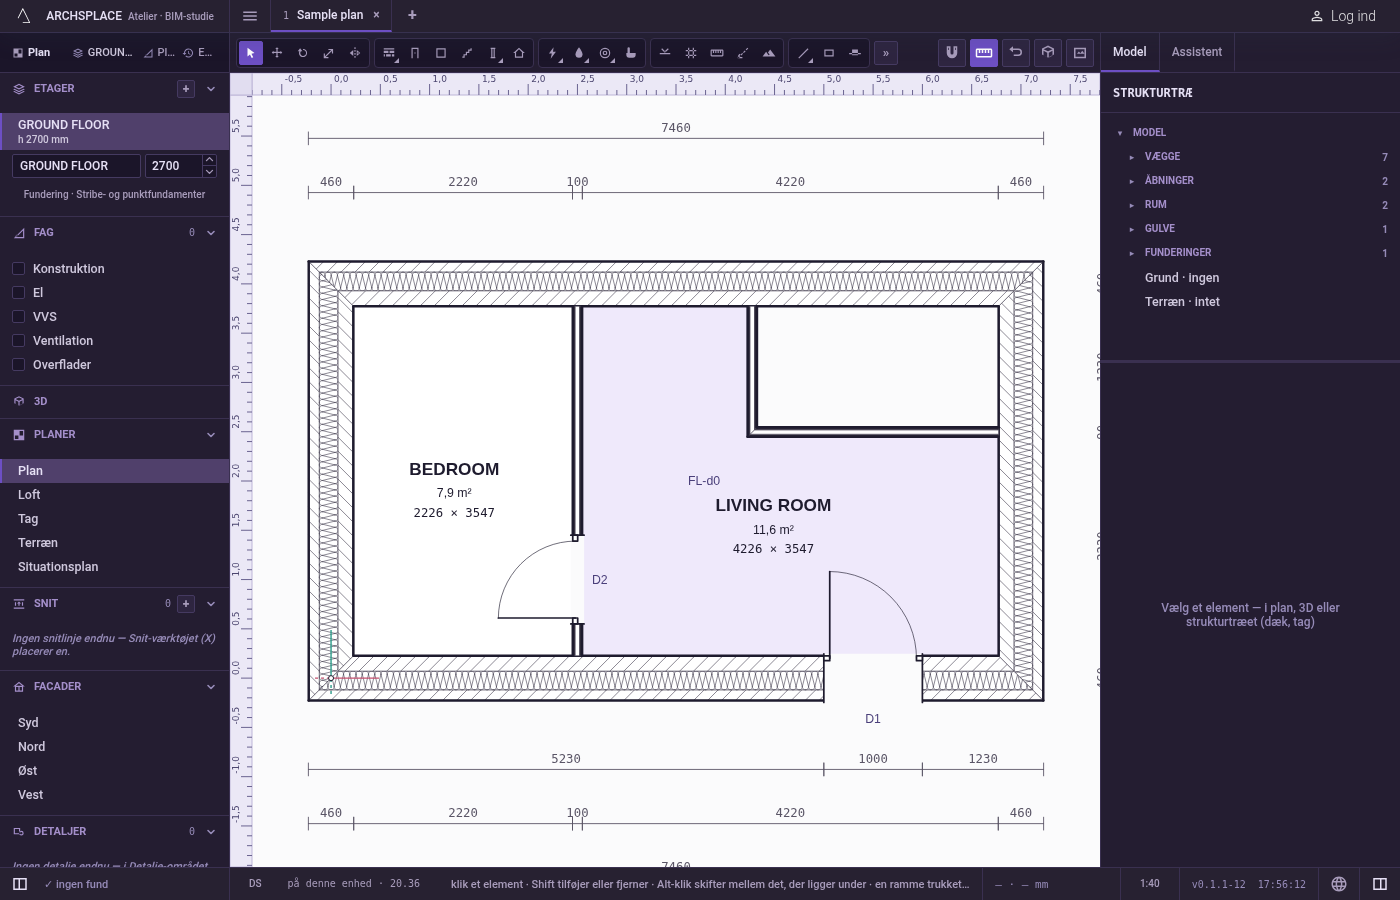Choose the door tool
Image resolution: width=1400 pixels, height=900 pixels.
(415, 53)
